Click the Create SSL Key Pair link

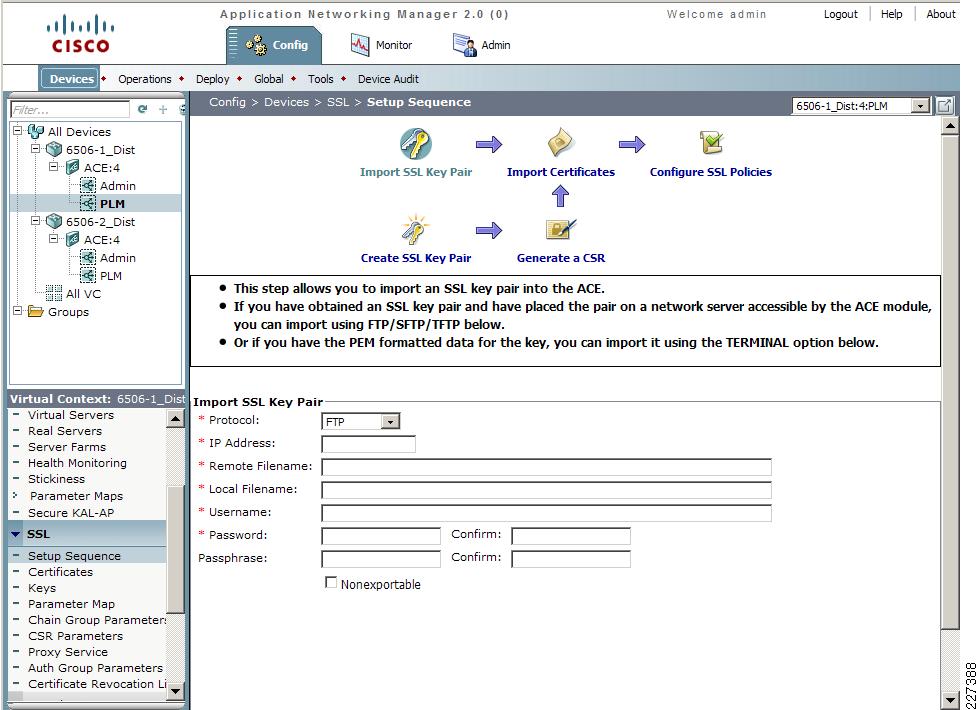pyautogui.click(x=416, y=258)
